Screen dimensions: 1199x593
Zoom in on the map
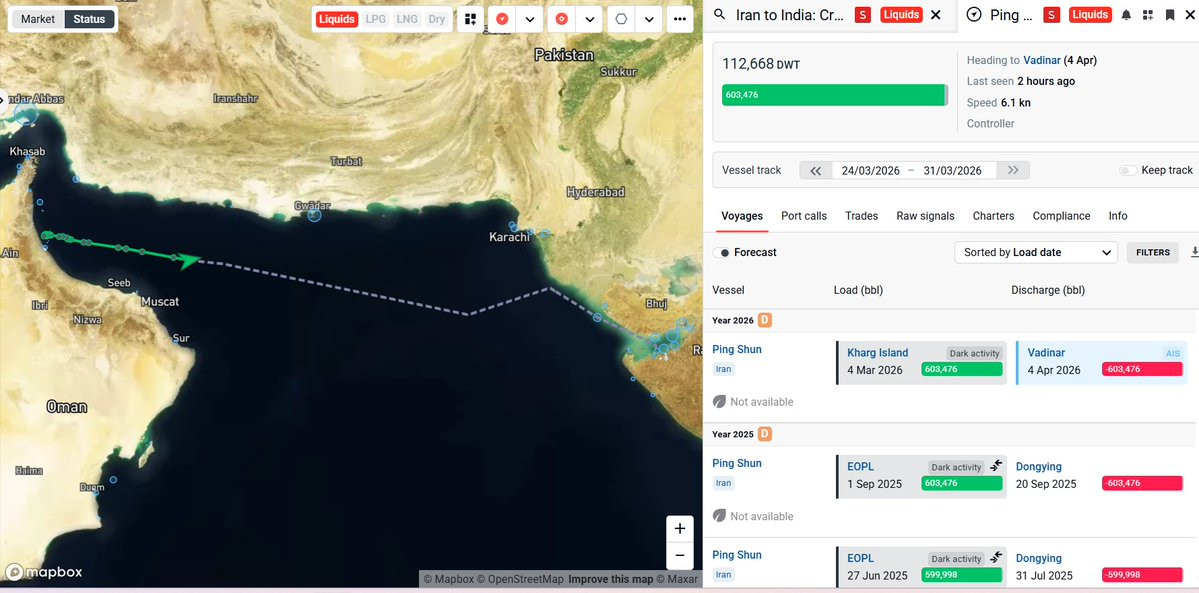tap(680, 529)
